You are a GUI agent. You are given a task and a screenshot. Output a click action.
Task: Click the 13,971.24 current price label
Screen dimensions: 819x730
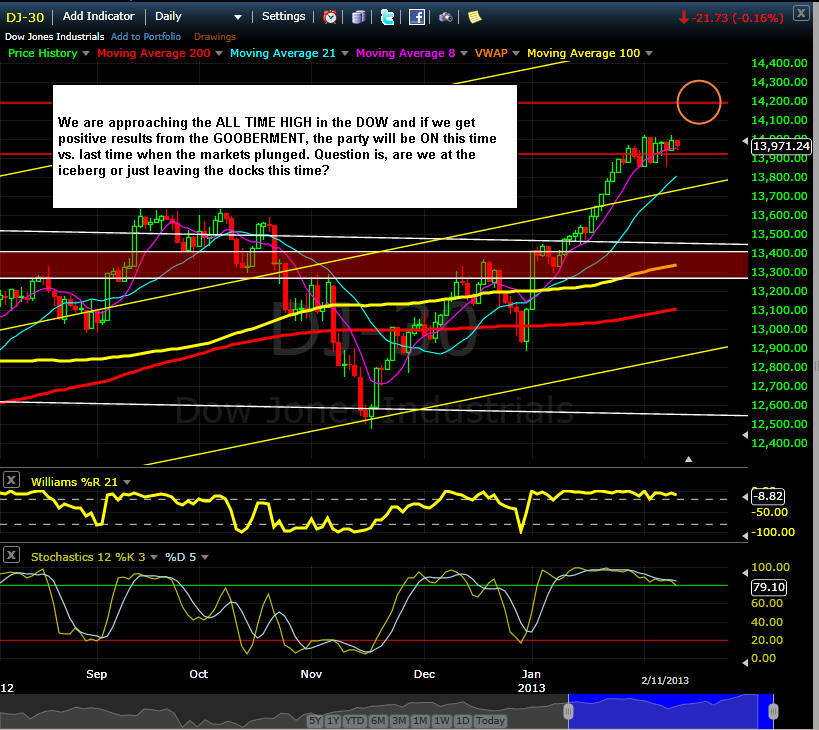pos(781,146)
